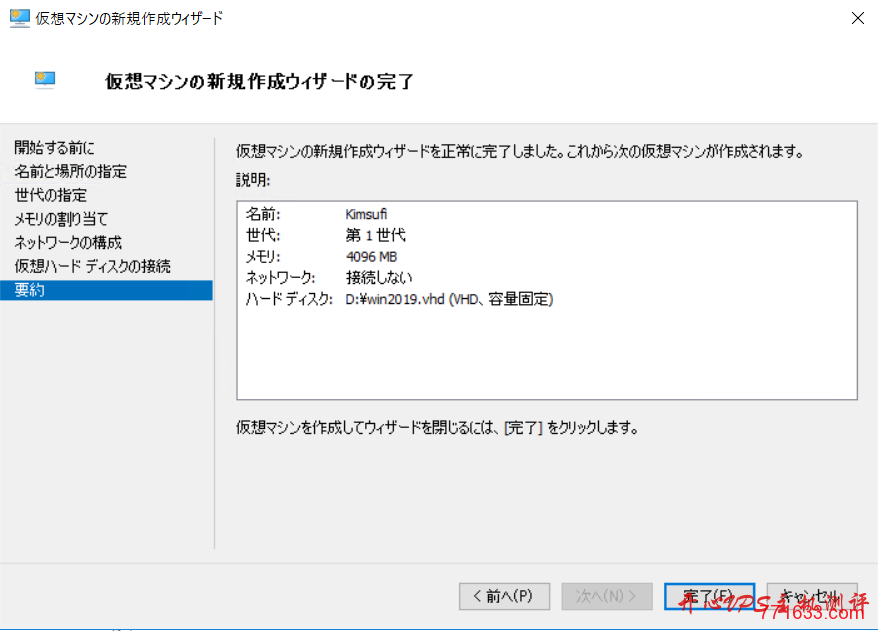Select the highlighted 要約 step

point(31,290)
